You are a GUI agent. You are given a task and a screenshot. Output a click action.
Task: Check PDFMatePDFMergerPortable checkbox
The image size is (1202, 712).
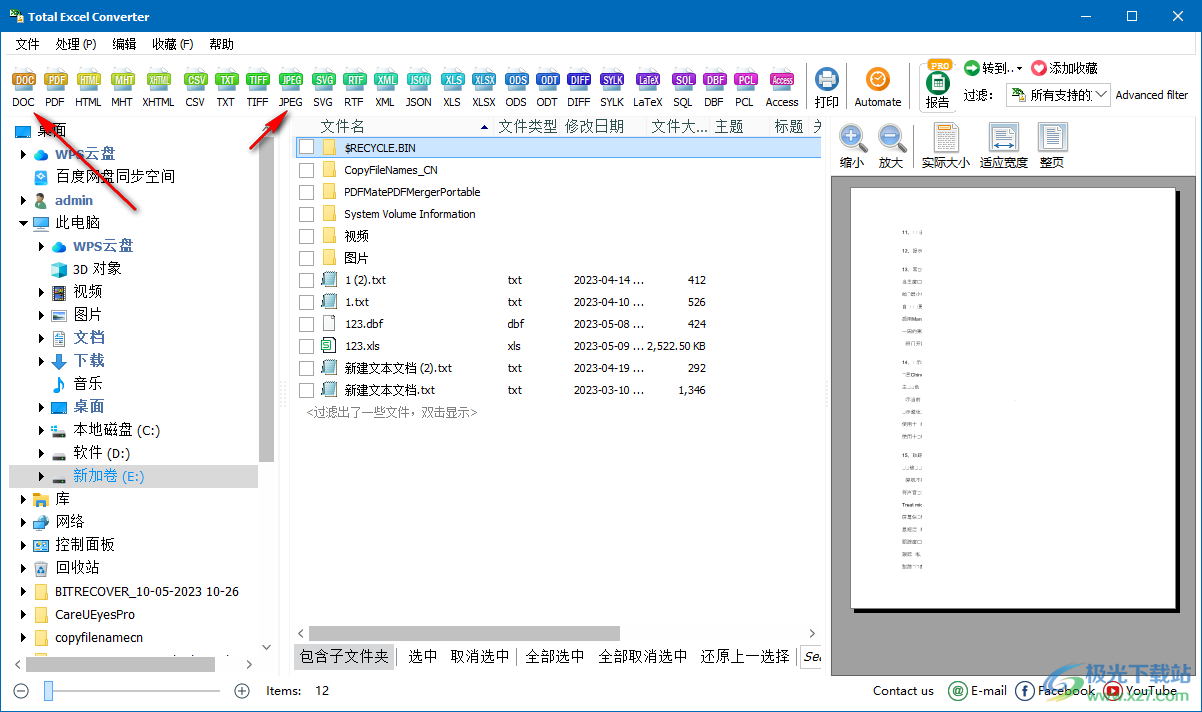coord(307,192)
